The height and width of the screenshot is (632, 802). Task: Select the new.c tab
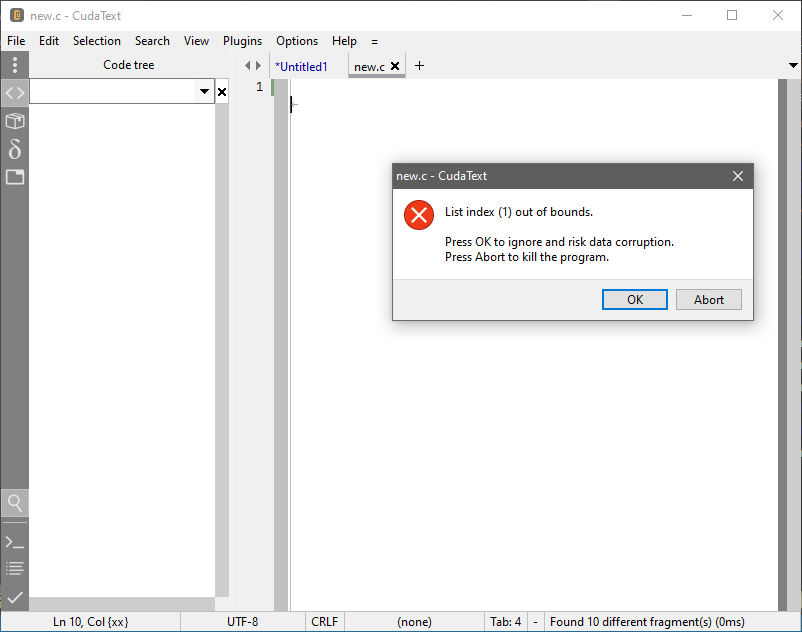point(369,66)
